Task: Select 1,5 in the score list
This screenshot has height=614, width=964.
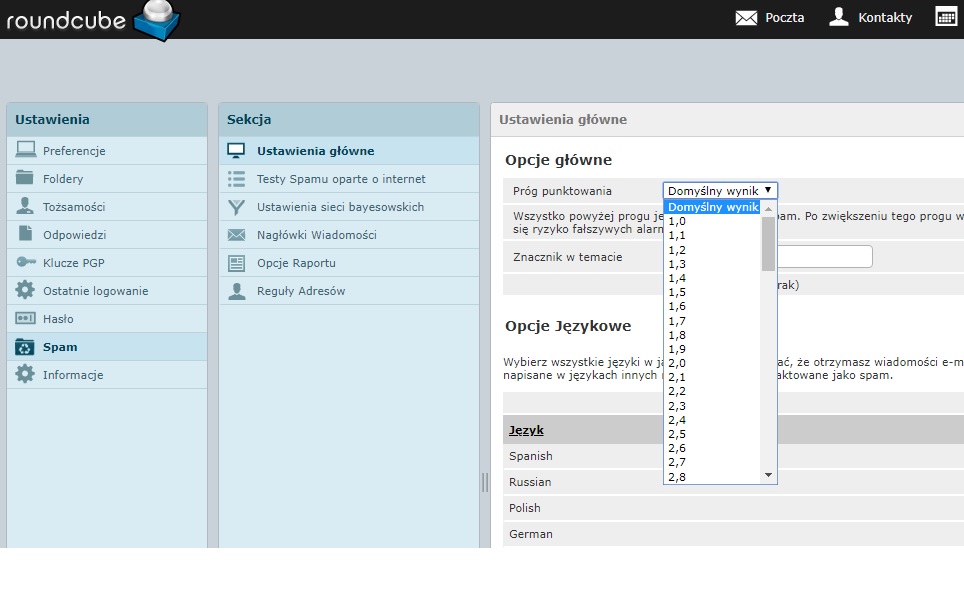Action: [x=677, y=292]
